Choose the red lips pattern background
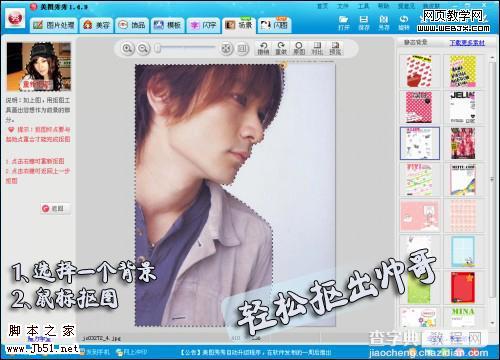 coord(419,71)
